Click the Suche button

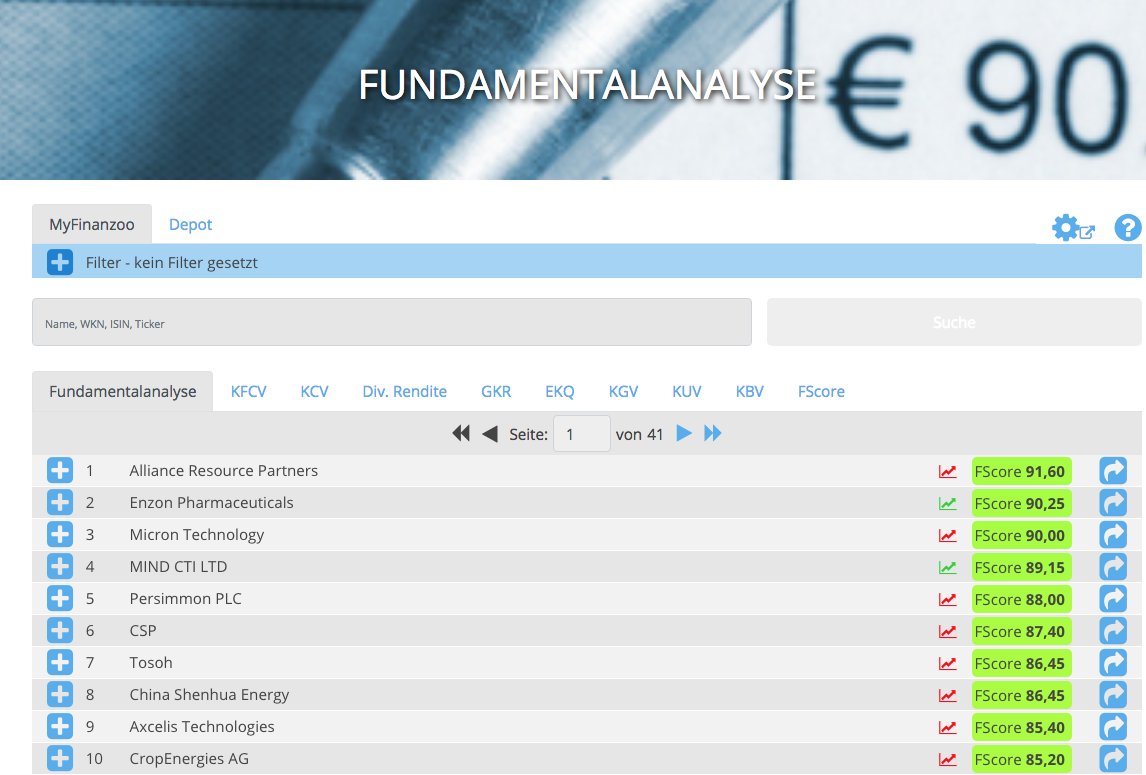pos(954,322)
